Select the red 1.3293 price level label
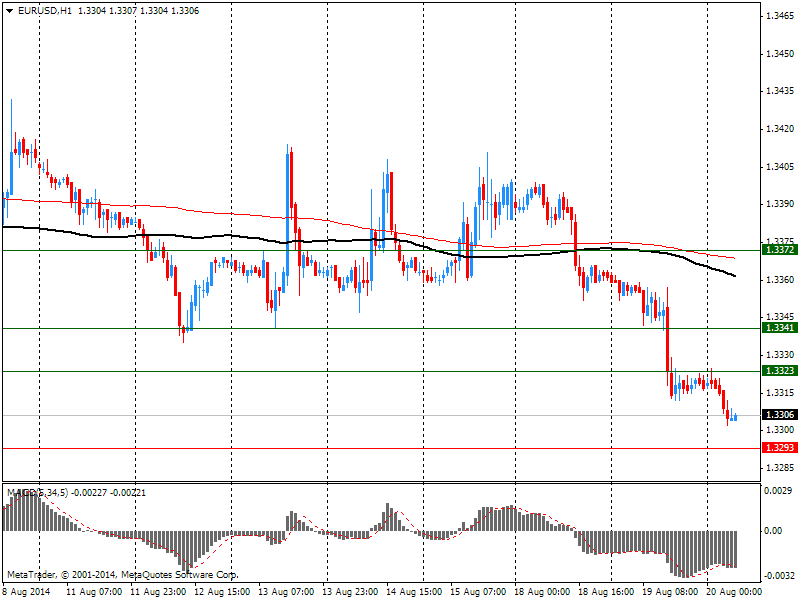This screenshot has height=600, width=800. point(779,447)
